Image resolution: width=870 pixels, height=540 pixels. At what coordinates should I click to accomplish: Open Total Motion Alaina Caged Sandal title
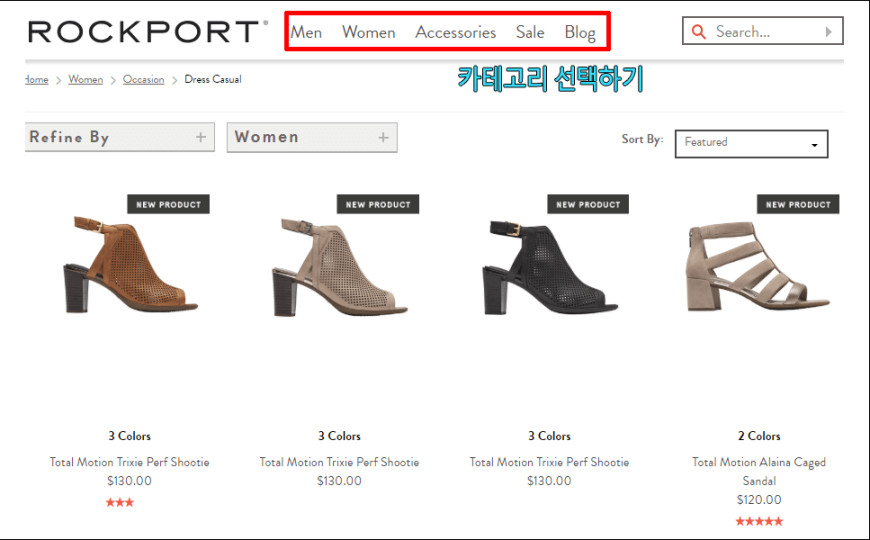click(759, 471)
